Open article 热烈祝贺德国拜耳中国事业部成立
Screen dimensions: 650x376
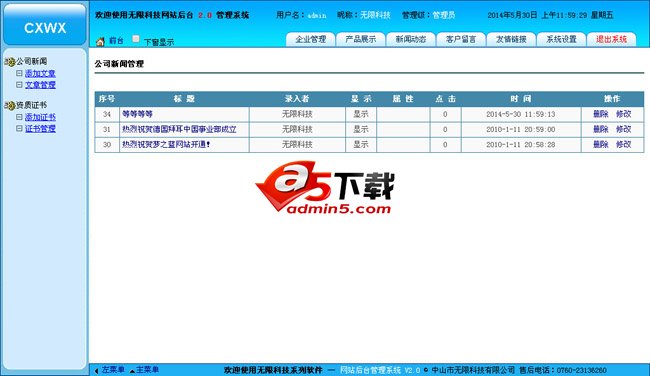(179, 129)
